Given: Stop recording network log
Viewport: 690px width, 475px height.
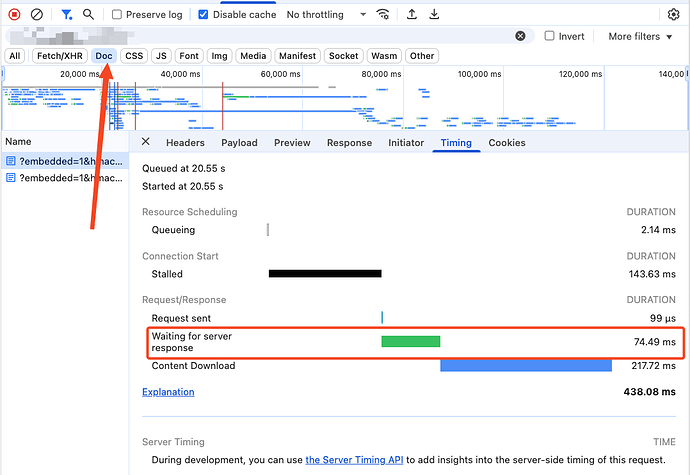Looking at the screenshot, I should point(14,15).
